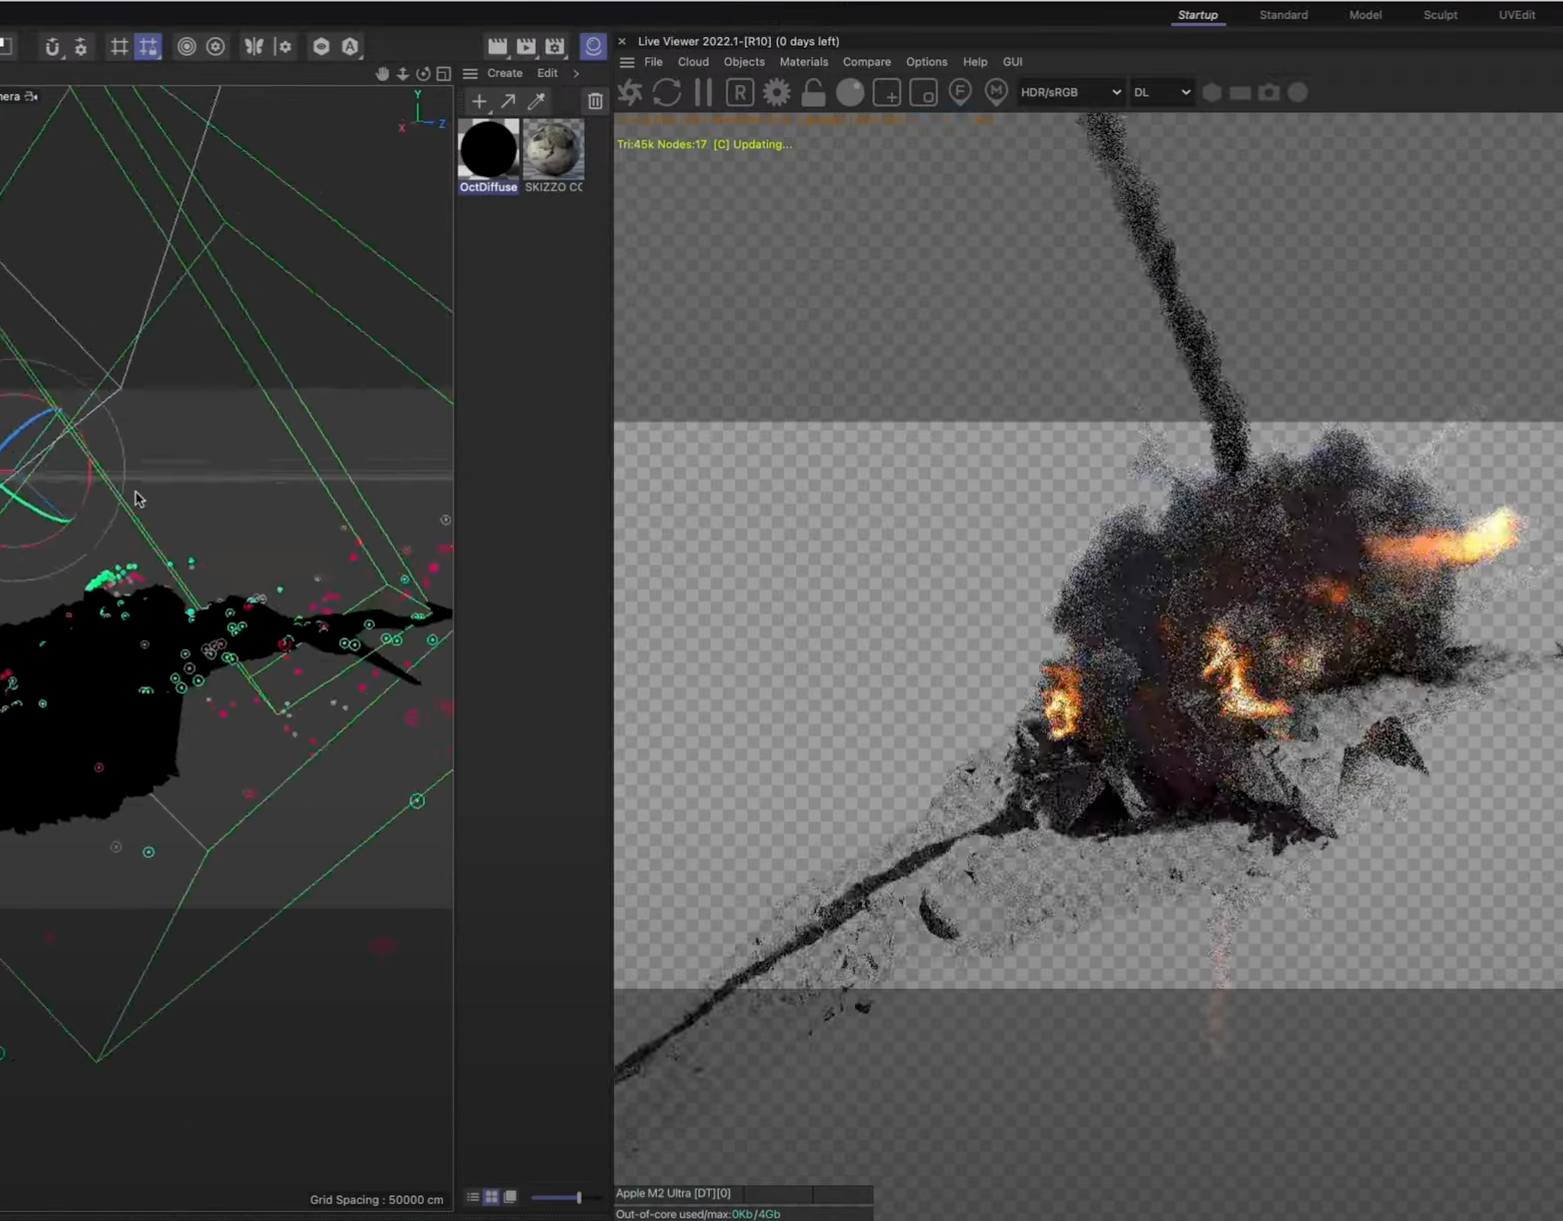Screen dimensions: 1563x1221
Task: Open the Materials menu in Live Viewer
Action: click(x=803, y=62)
